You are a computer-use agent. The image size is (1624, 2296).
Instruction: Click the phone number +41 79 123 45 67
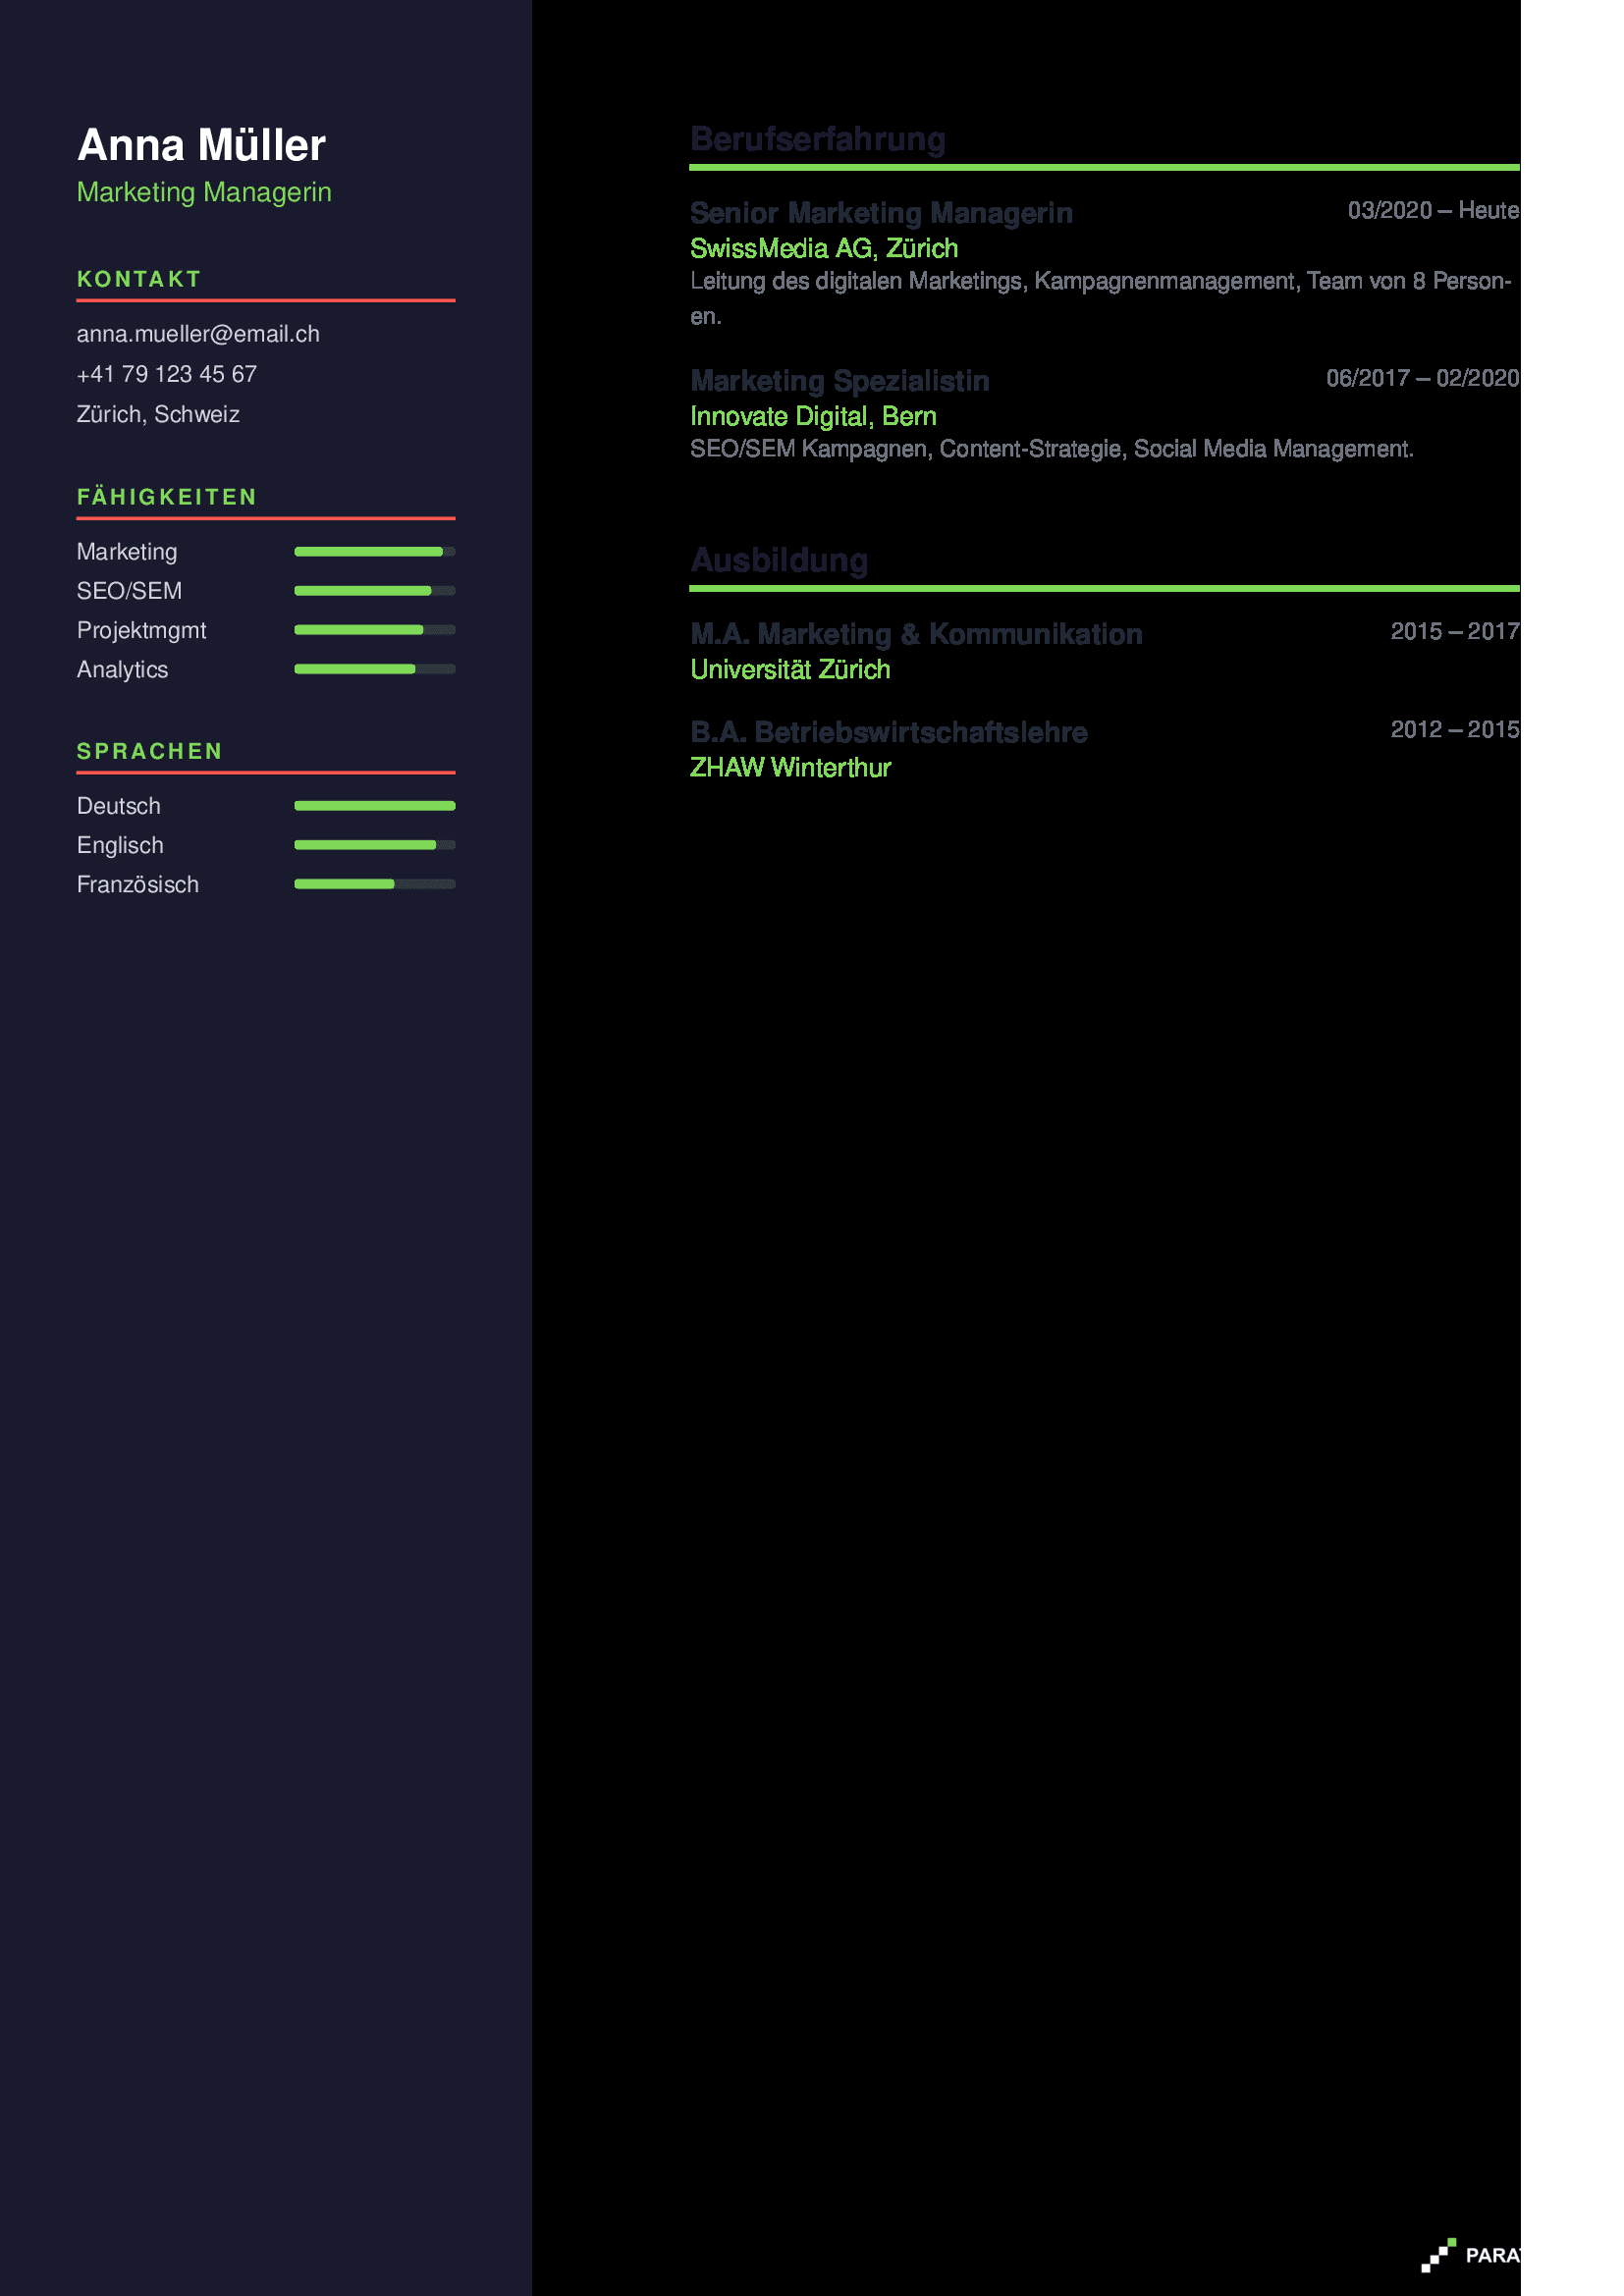point(167,374)
